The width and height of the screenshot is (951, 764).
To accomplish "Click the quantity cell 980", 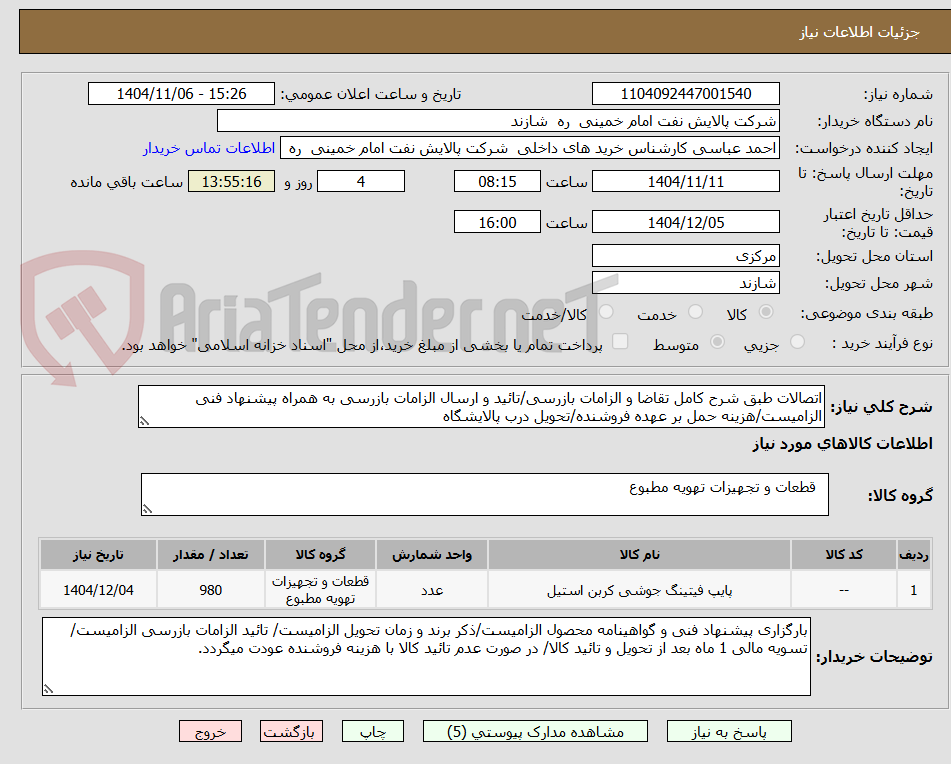I will pyautogui.click(x=210, y=590).
